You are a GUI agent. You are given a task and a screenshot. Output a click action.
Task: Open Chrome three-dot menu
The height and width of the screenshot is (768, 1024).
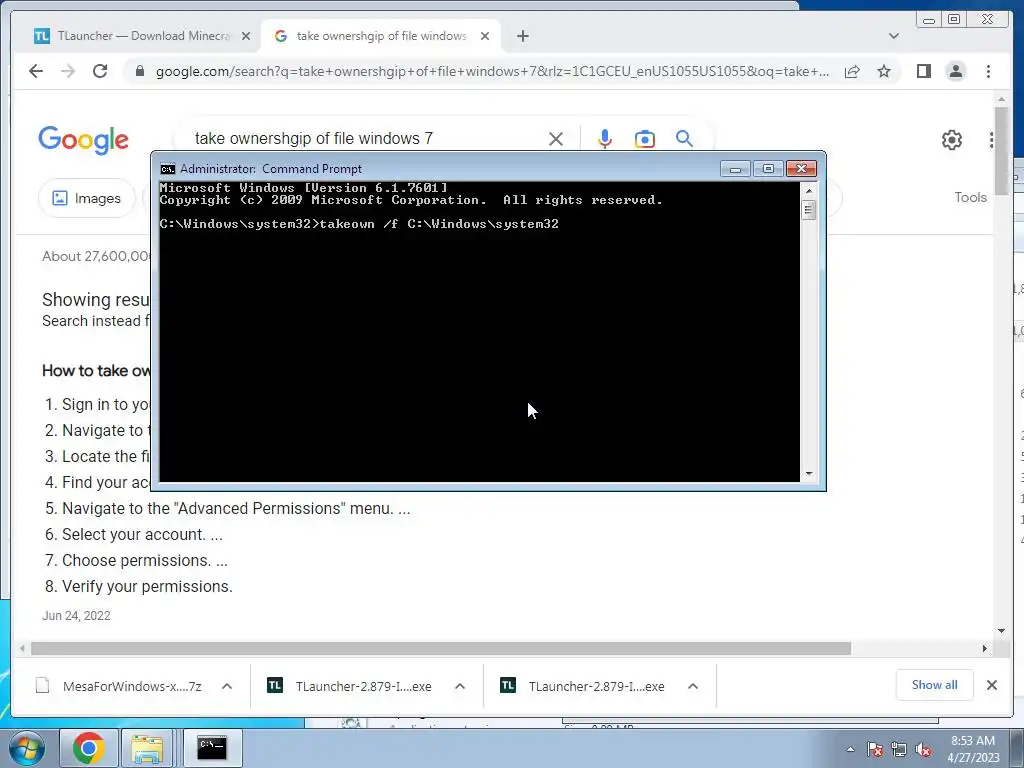pyautogui.click(x=988, y=71)
